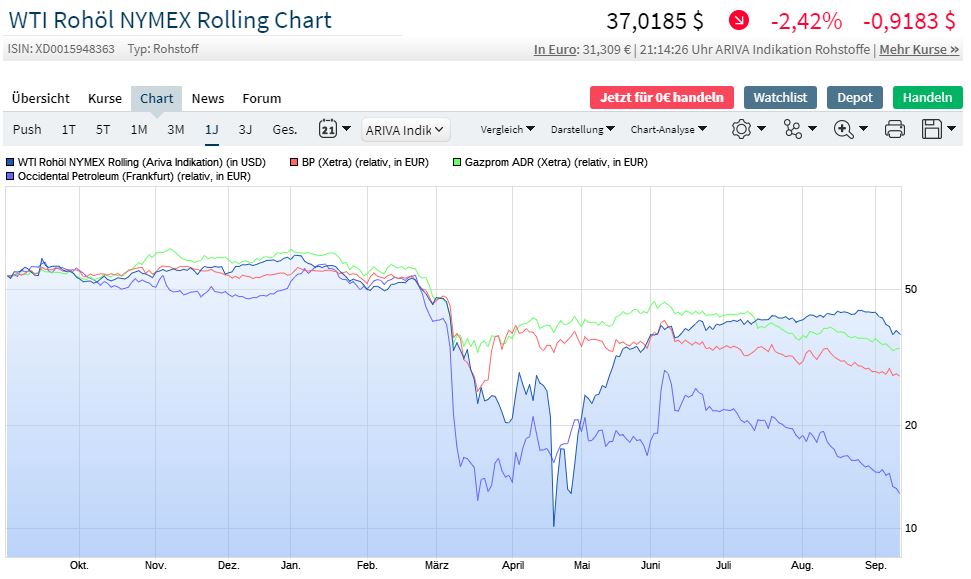Click the print chart icon
Screen dimensions: 971x579
pyautogui.click(x=893, y=129)
